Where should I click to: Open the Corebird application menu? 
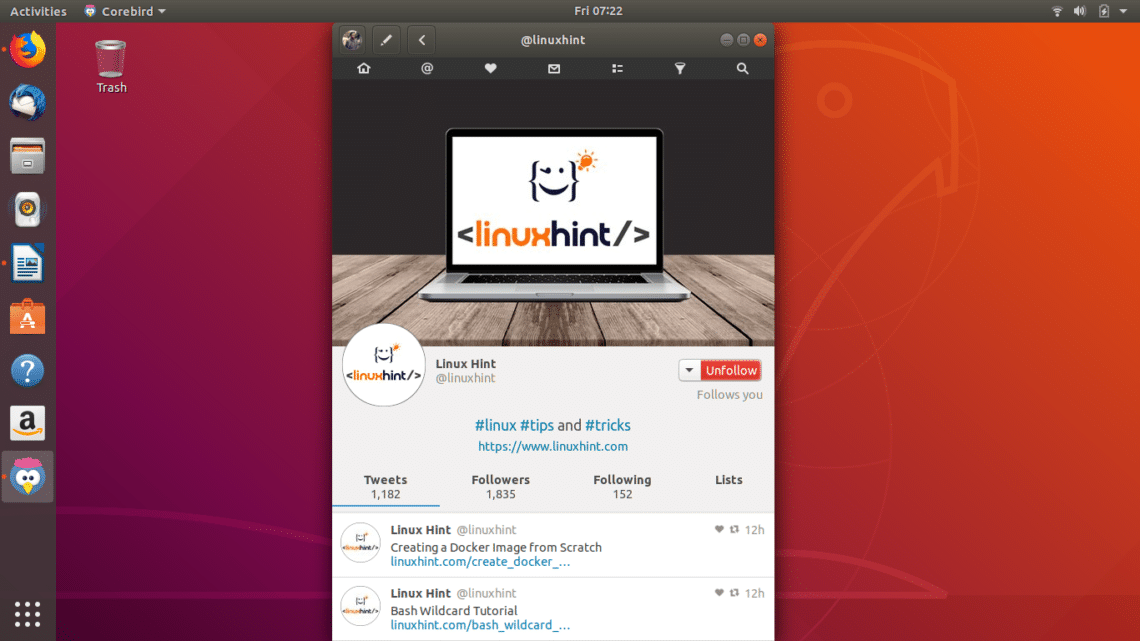point(124,11)
